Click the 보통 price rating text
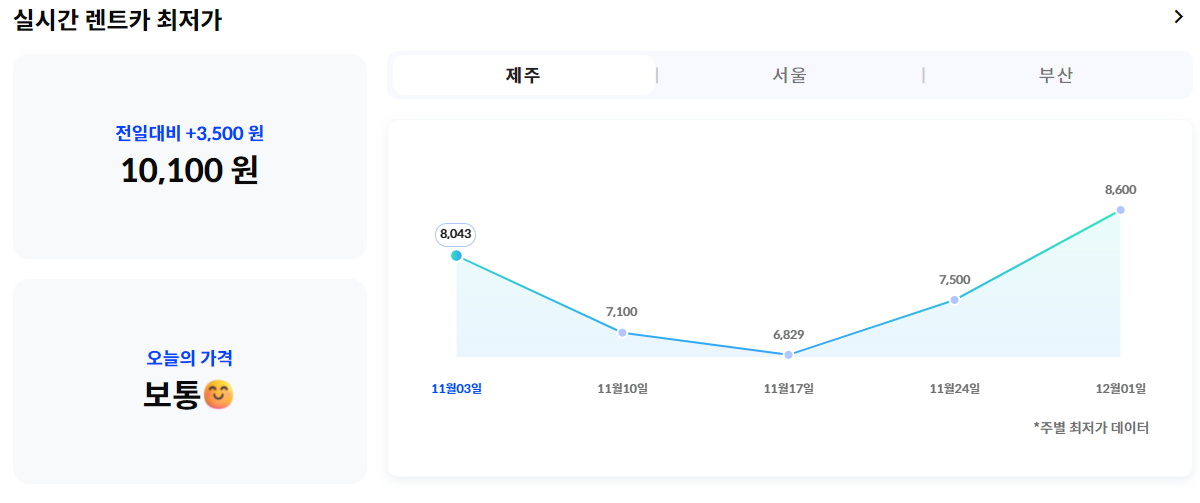Screen dimensions: 1200x503 click(x=173, y=396)
